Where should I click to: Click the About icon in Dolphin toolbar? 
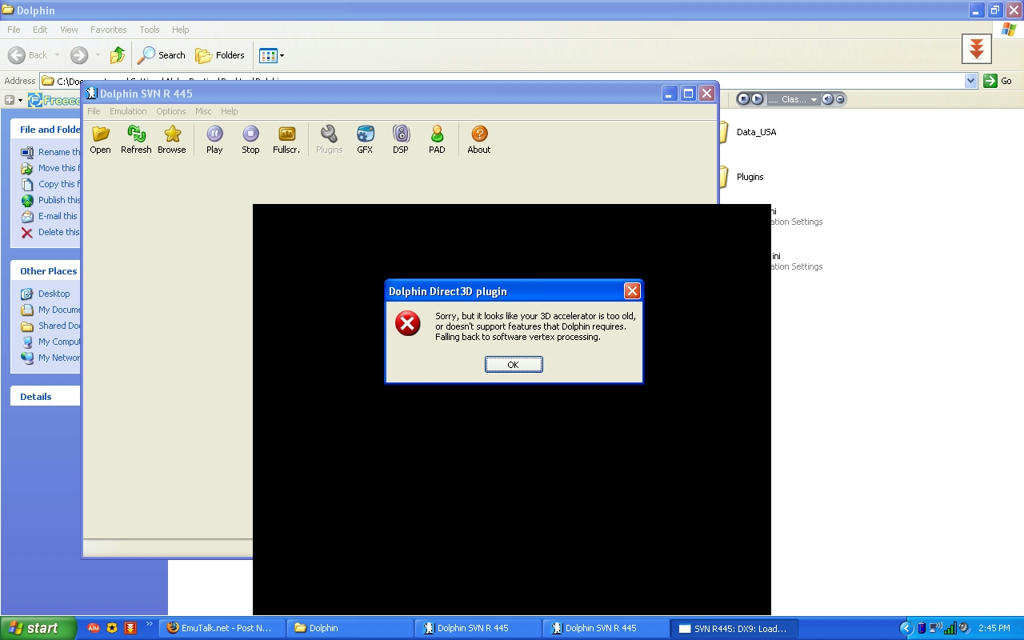[x=479, y=140]
